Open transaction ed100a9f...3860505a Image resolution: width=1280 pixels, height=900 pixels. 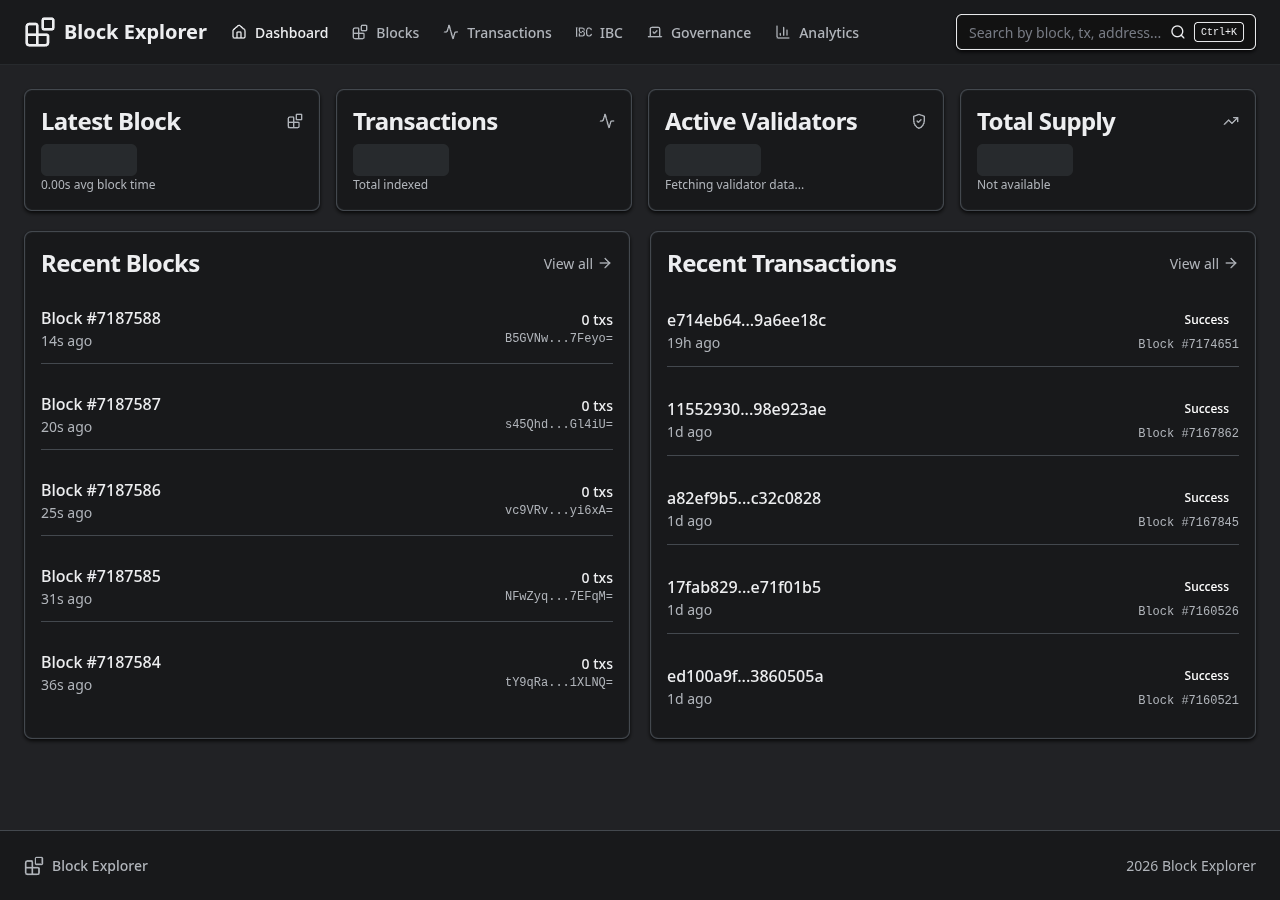[745, 676]
